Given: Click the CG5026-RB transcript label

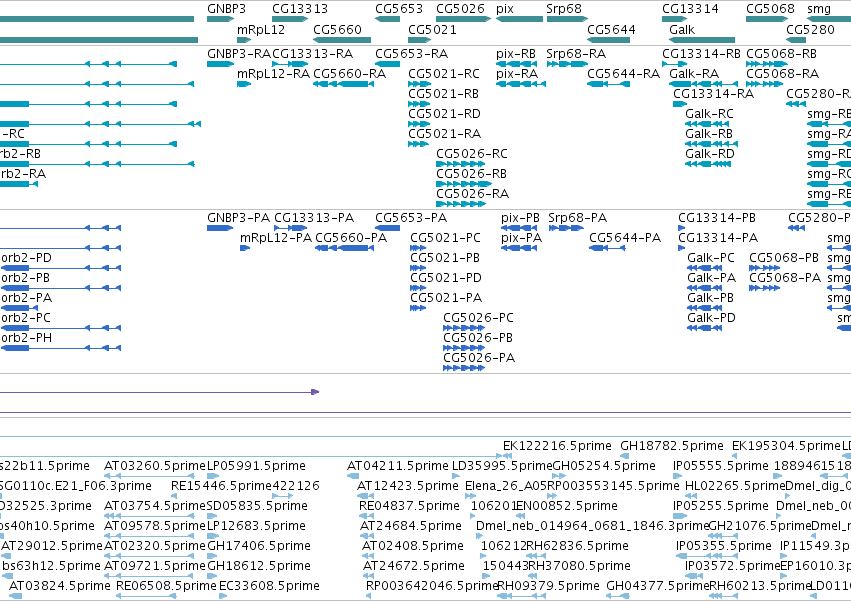Looking at the screenshot, I should coord(472,174).
